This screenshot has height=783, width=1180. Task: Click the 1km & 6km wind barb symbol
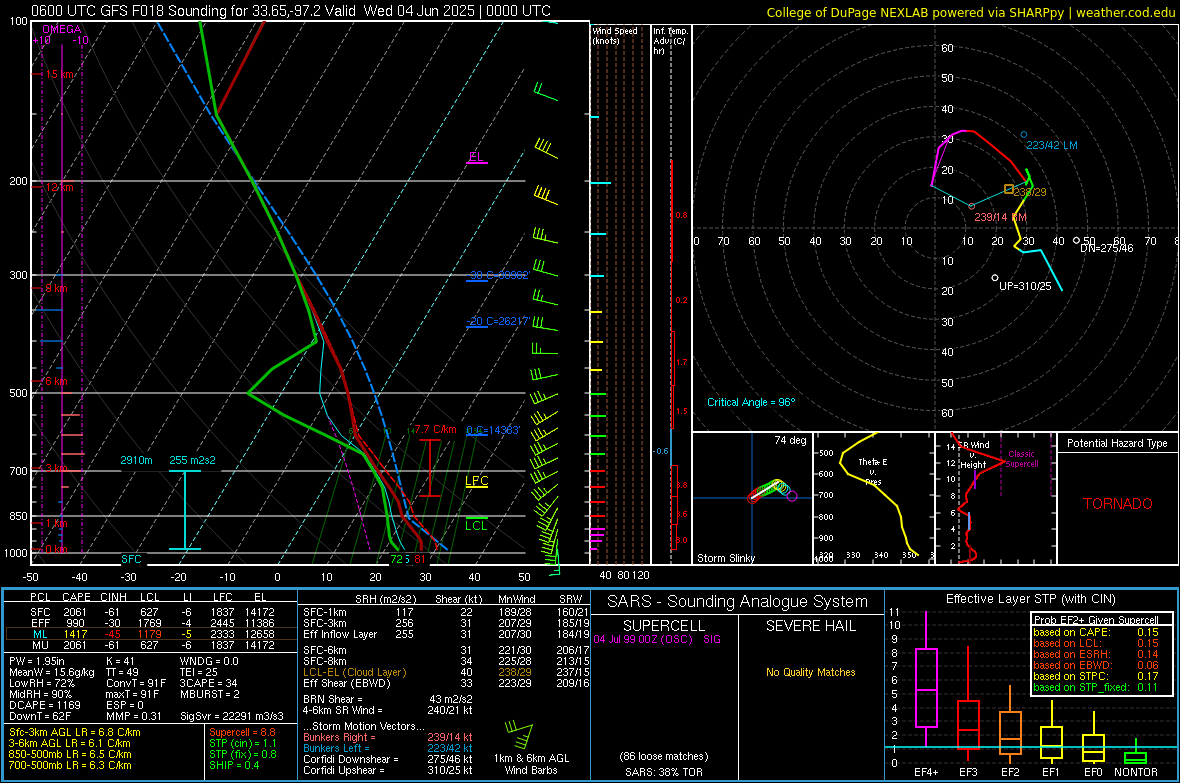coord(519,735)
